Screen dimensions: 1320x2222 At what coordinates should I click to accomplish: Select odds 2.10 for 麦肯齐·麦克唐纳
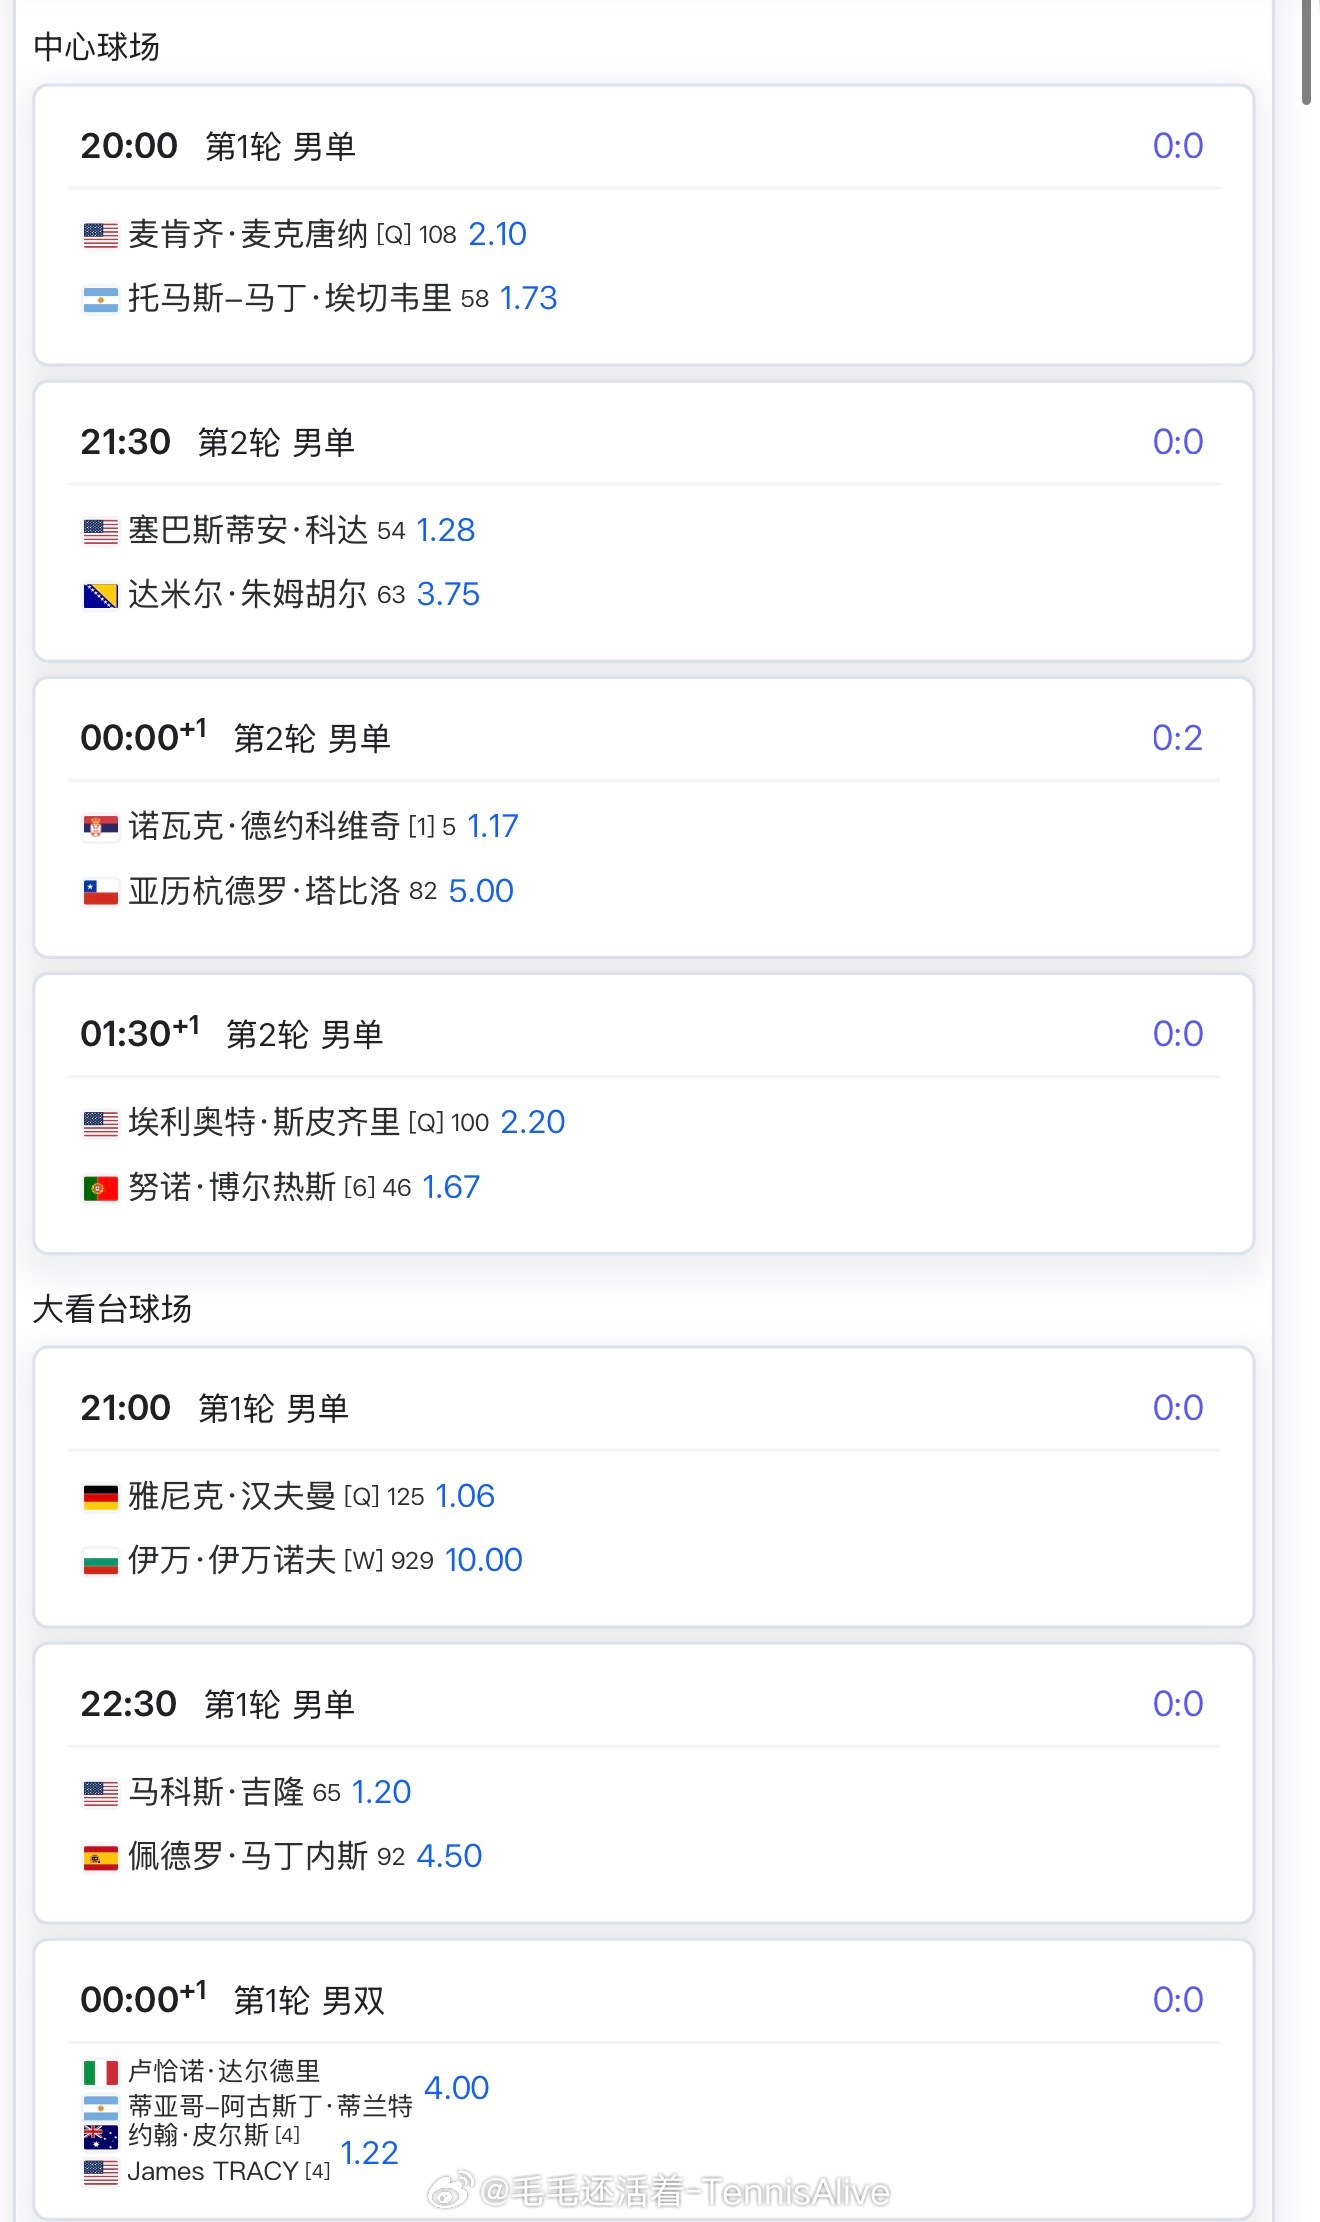pos(497,234)
